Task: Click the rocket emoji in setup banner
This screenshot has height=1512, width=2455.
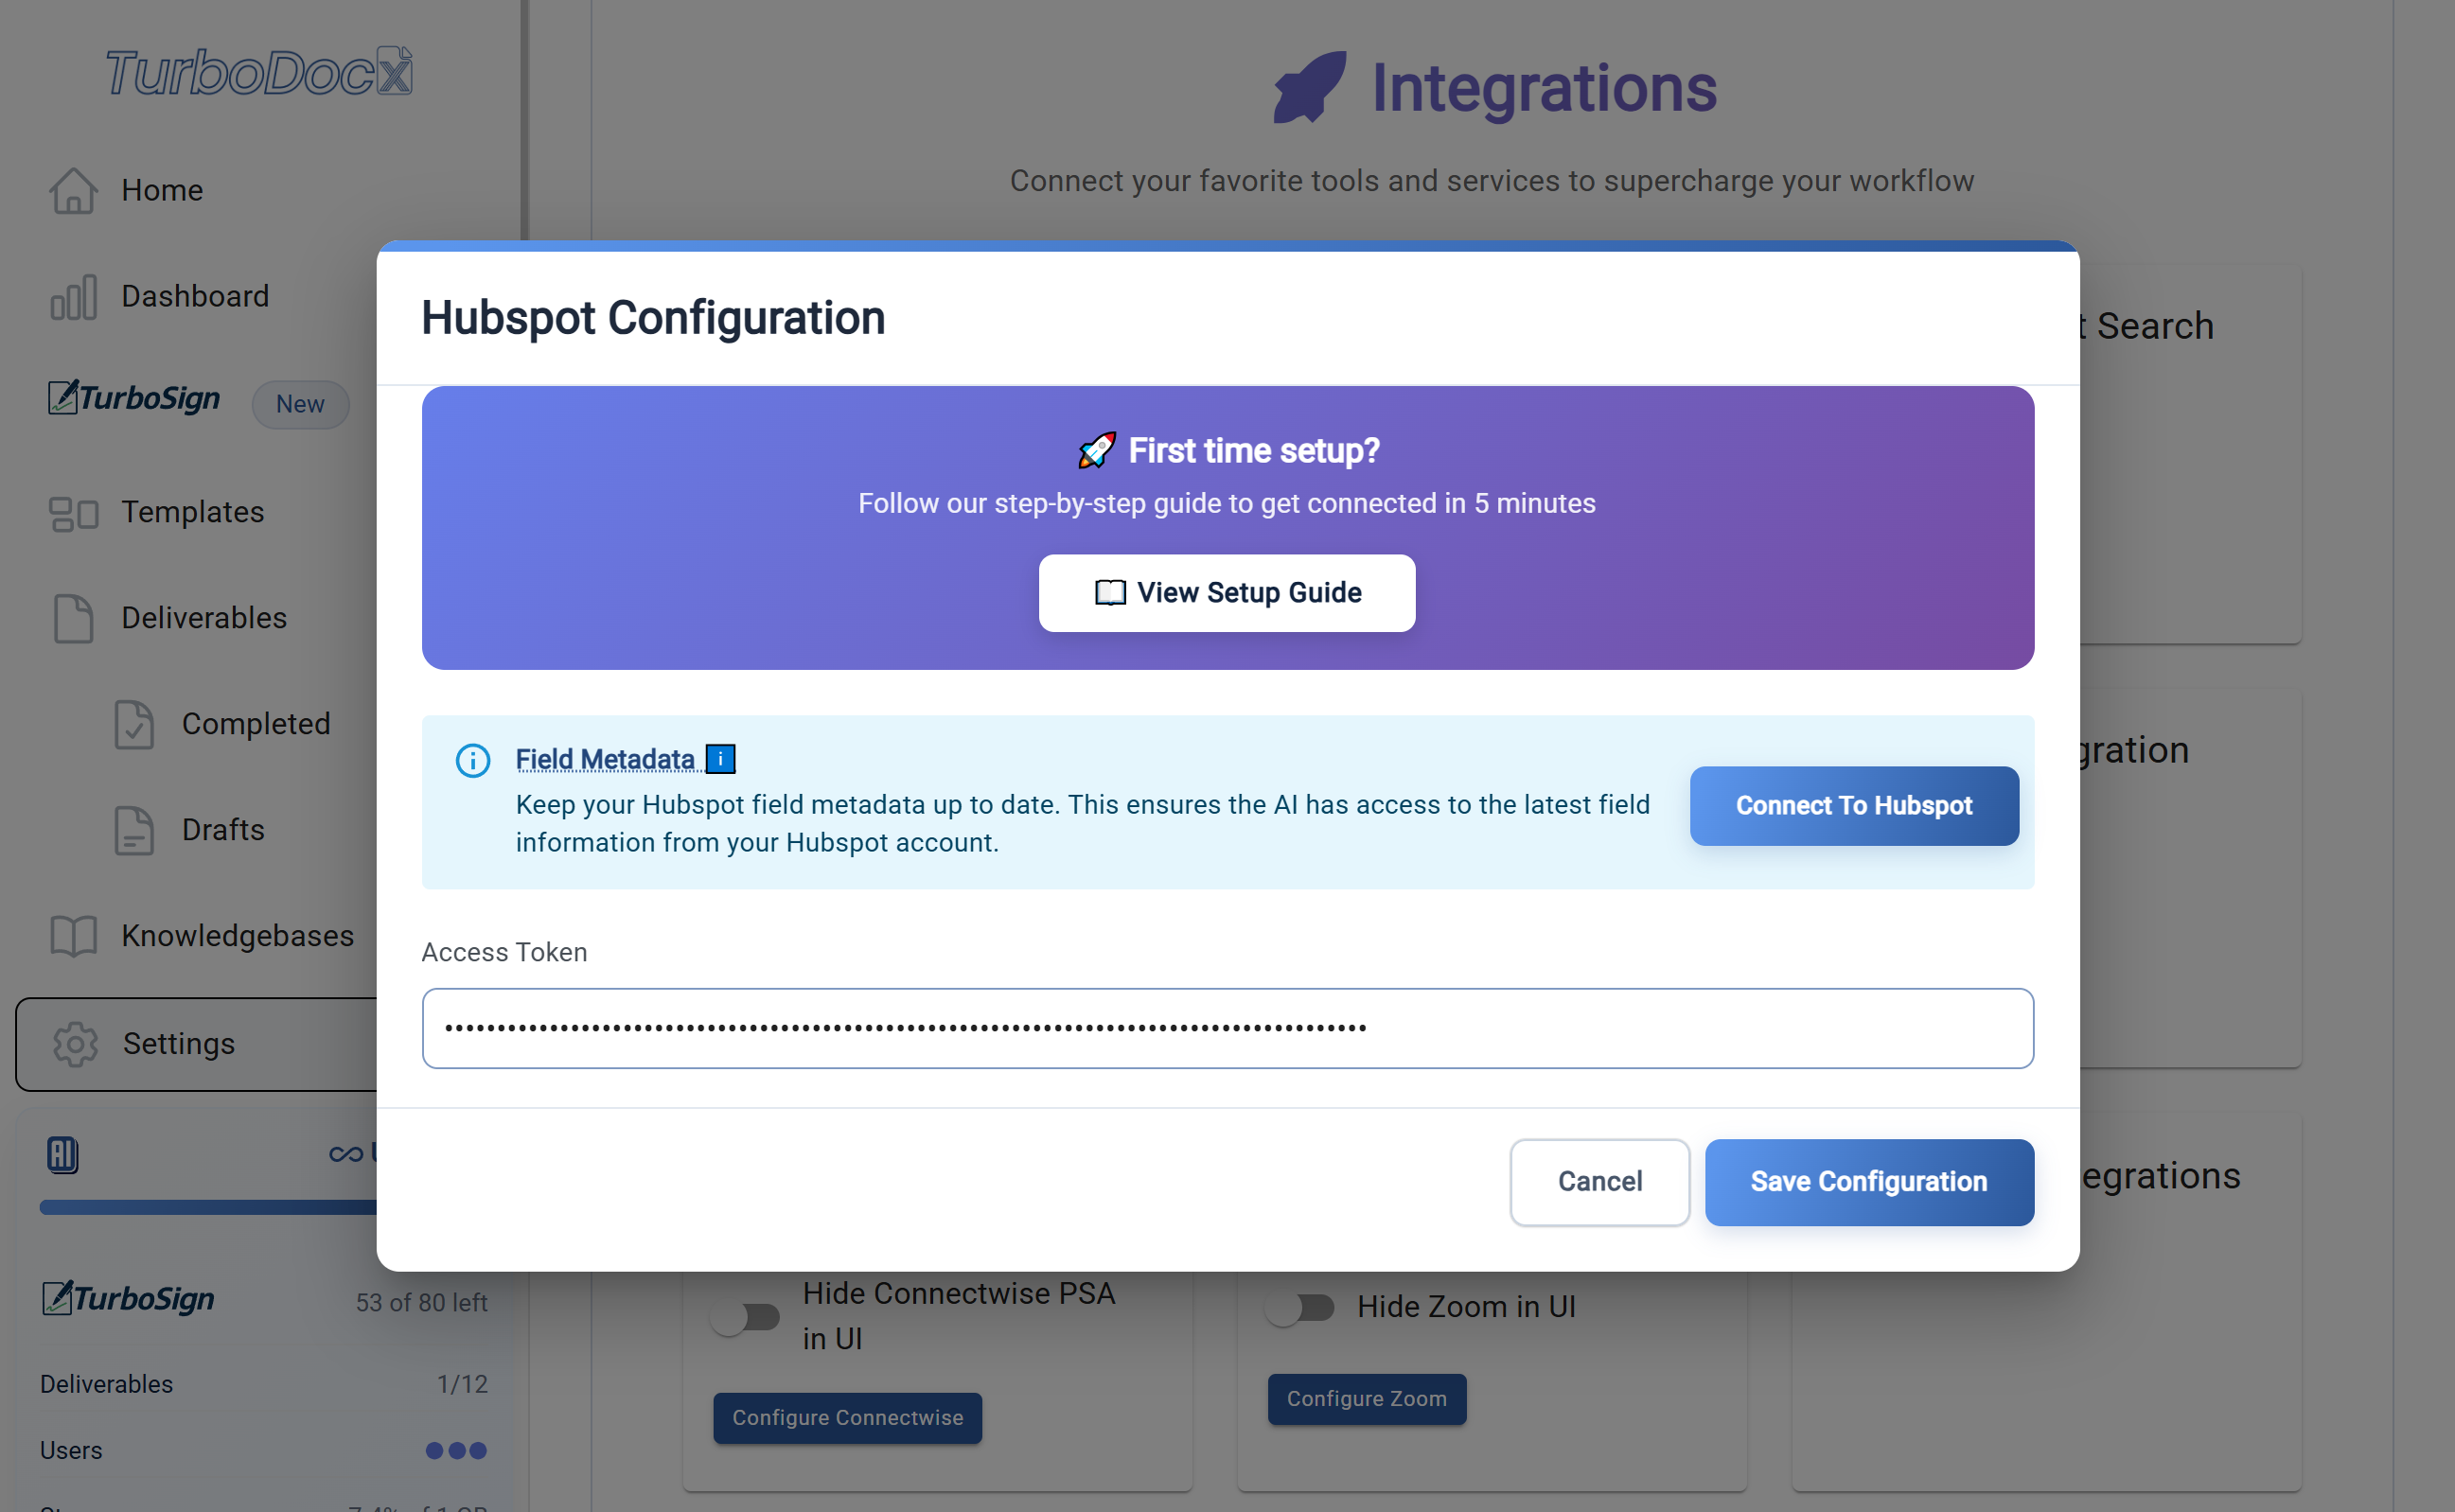Action: (1097, 450)
